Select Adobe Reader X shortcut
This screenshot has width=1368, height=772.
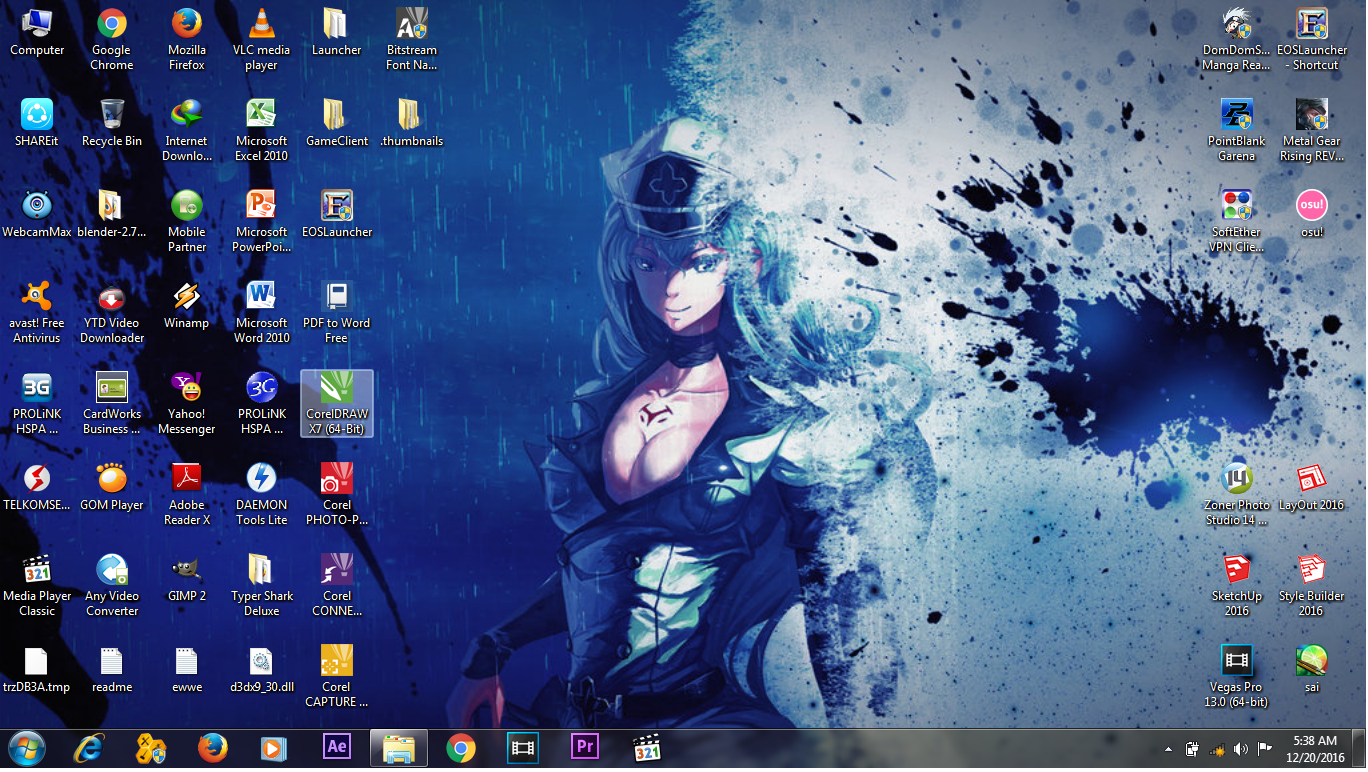[187, 494]
